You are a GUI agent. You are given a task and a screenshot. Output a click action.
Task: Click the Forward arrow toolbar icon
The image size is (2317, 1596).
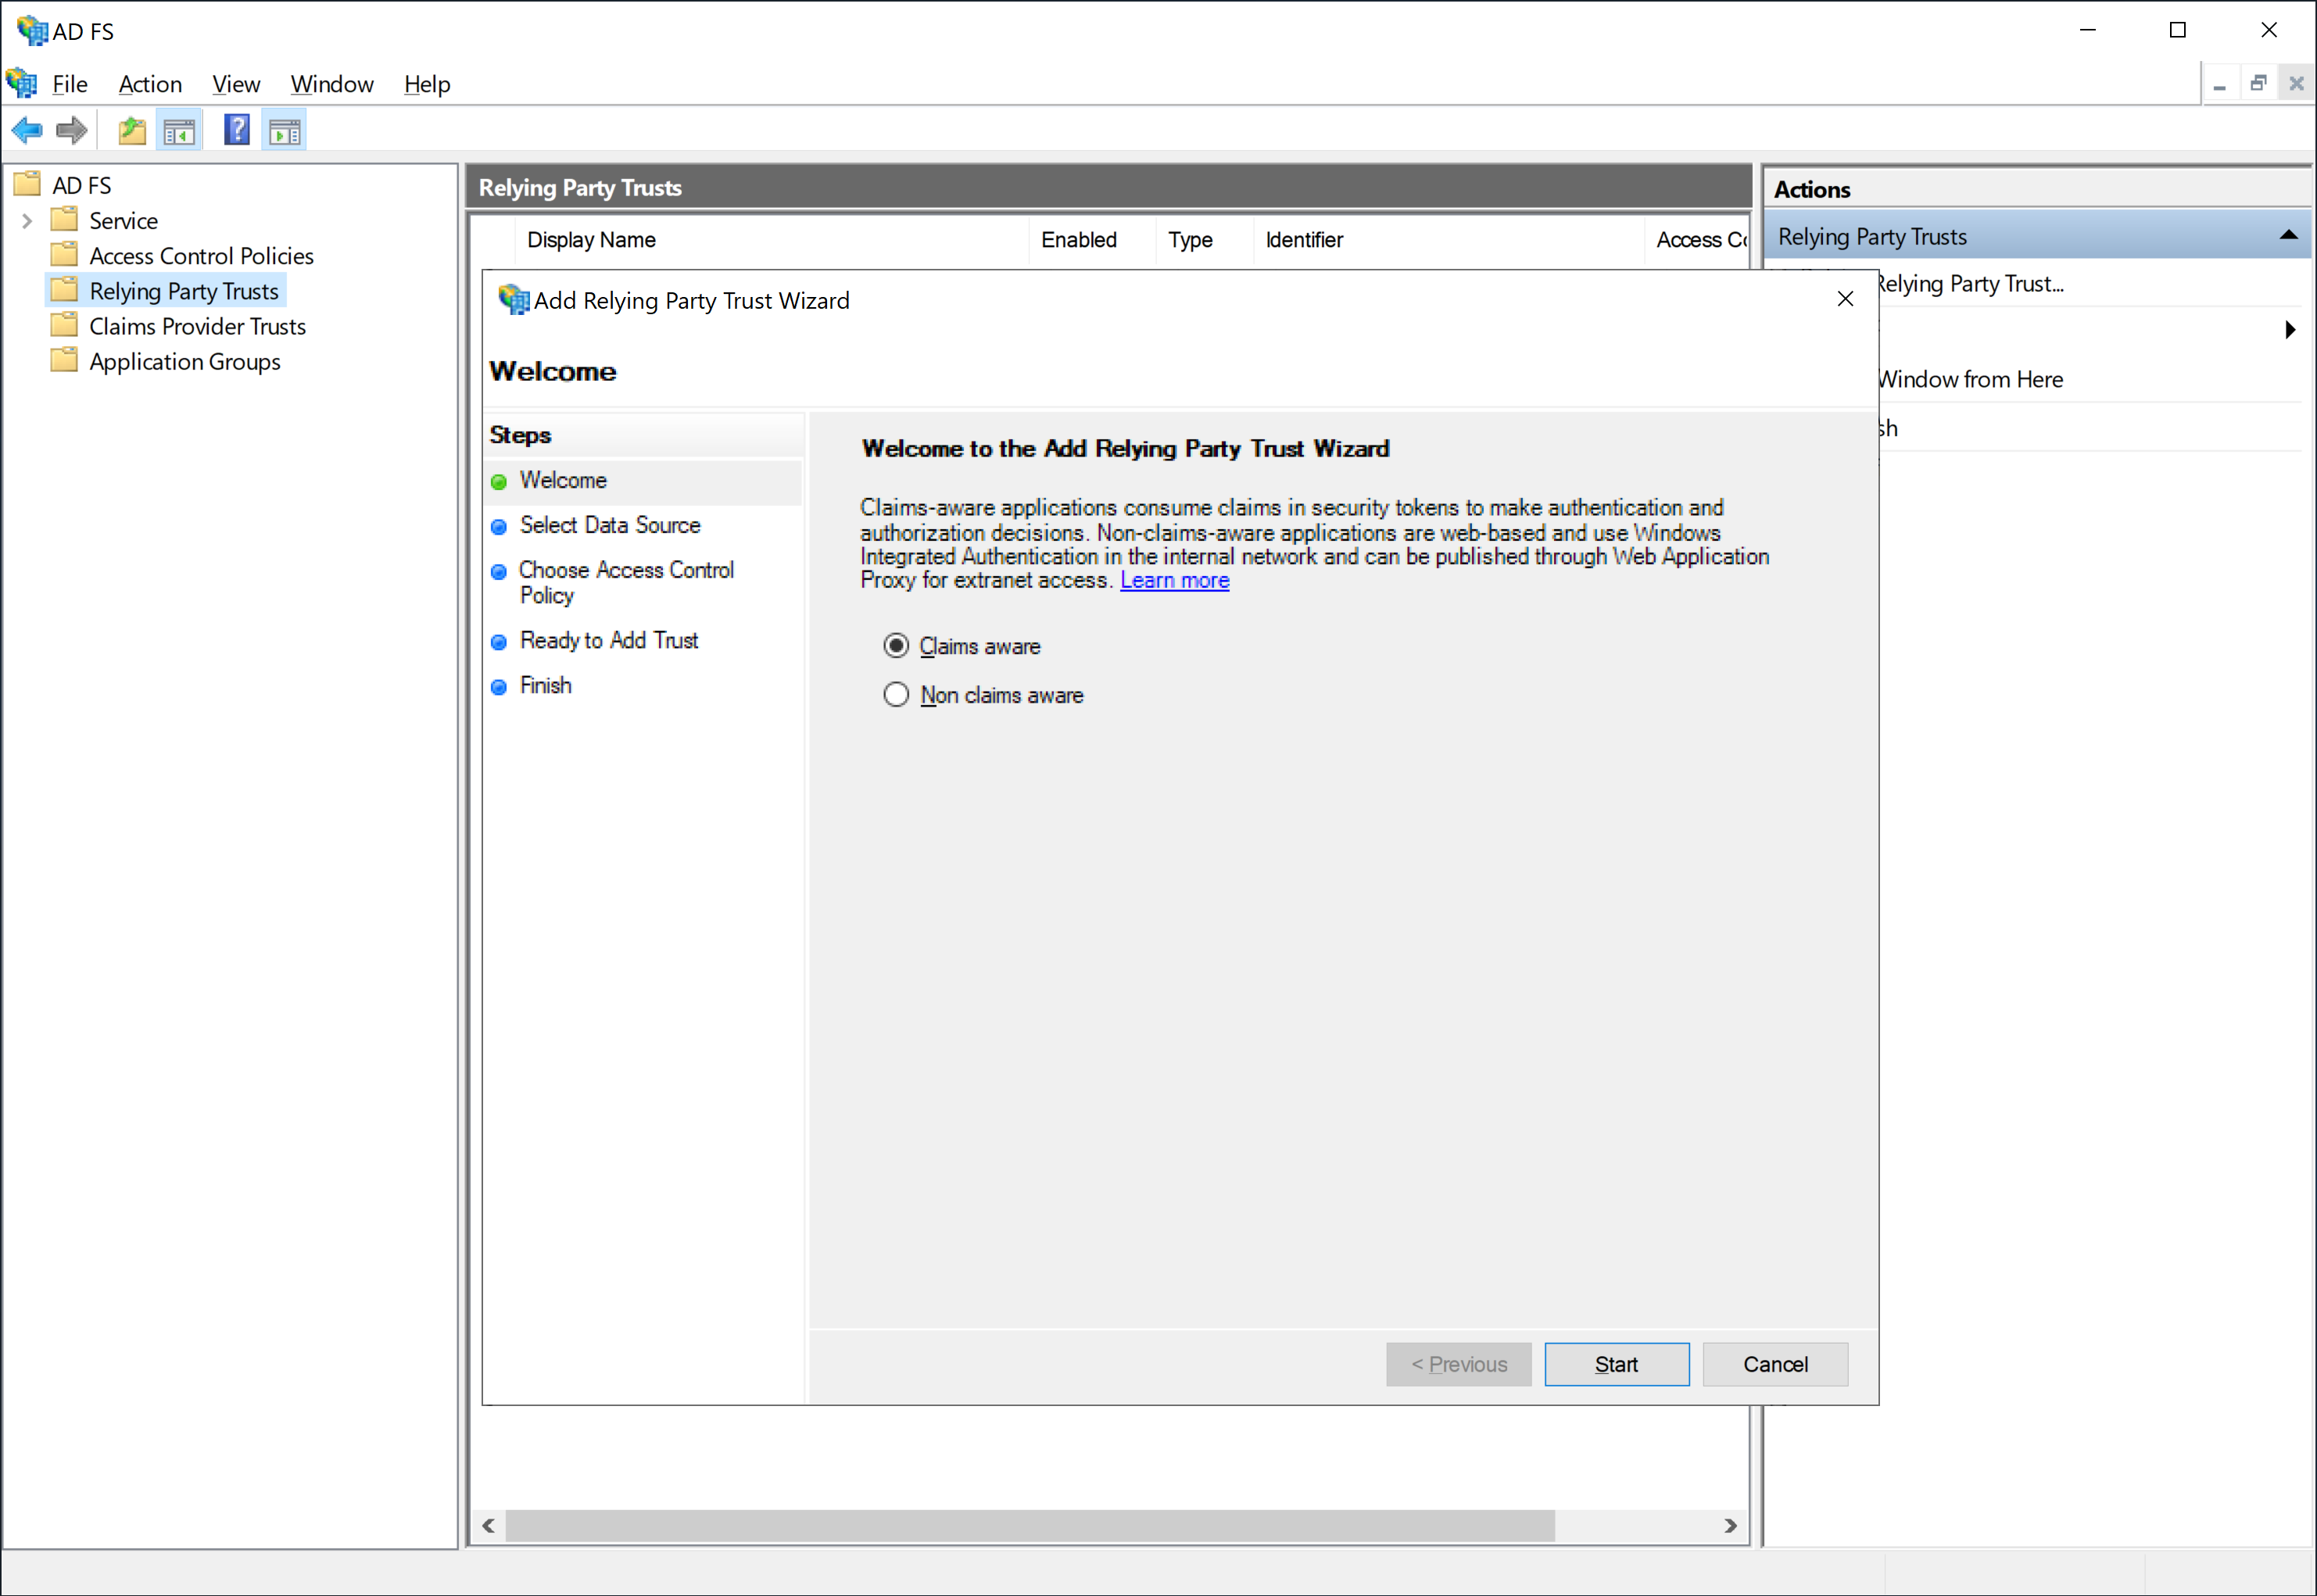click(72, 130)
